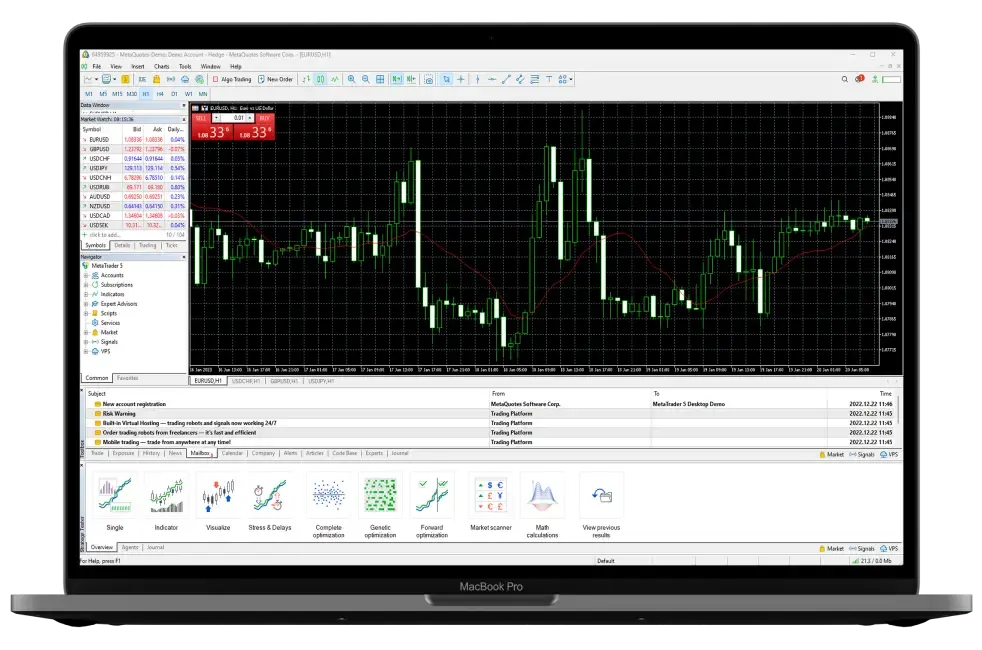This screenshot has width=982, height=650.
Task: Toggle candlestick chart type
Action: click(x=321, y=80)
